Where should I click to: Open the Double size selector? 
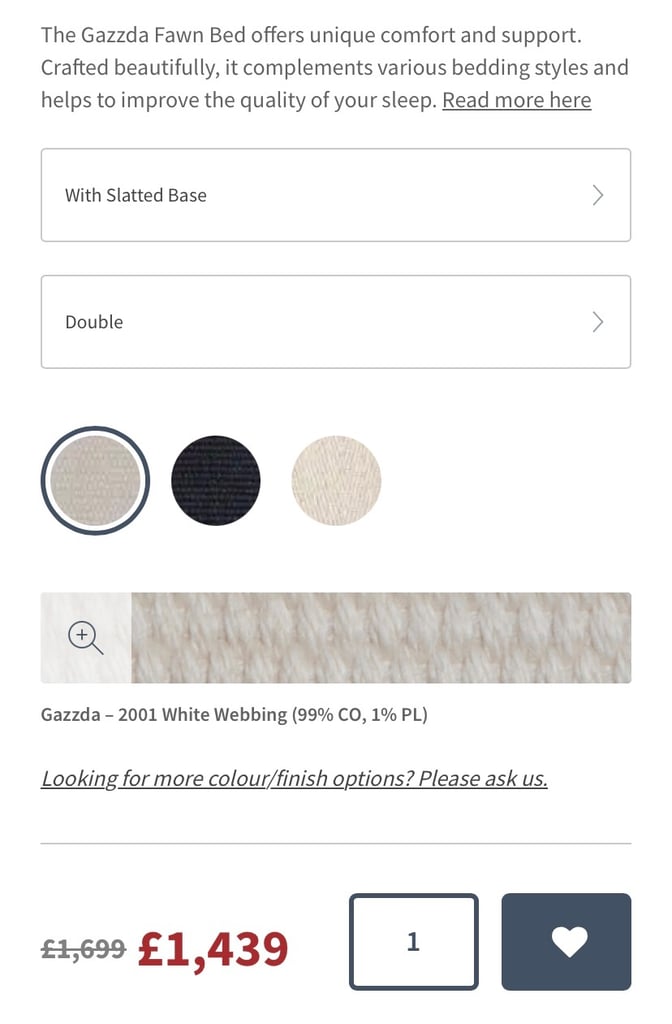pos(336,322)
